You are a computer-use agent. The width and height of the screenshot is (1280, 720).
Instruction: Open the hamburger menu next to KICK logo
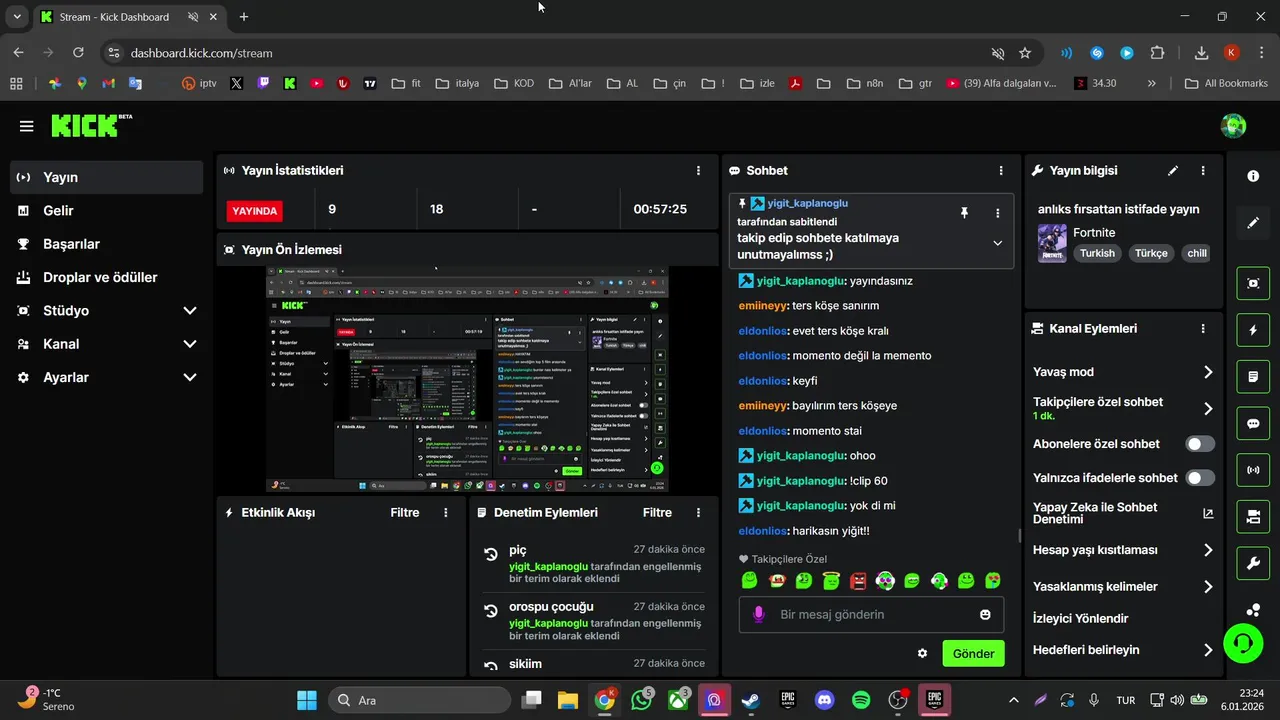[27, 126]
